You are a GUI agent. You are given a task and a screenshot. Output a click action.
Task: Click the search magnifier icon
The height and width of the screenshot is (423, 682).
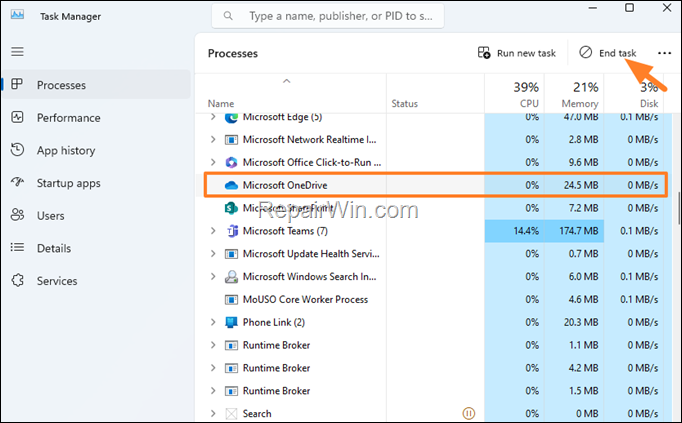[x=228, y=16]
